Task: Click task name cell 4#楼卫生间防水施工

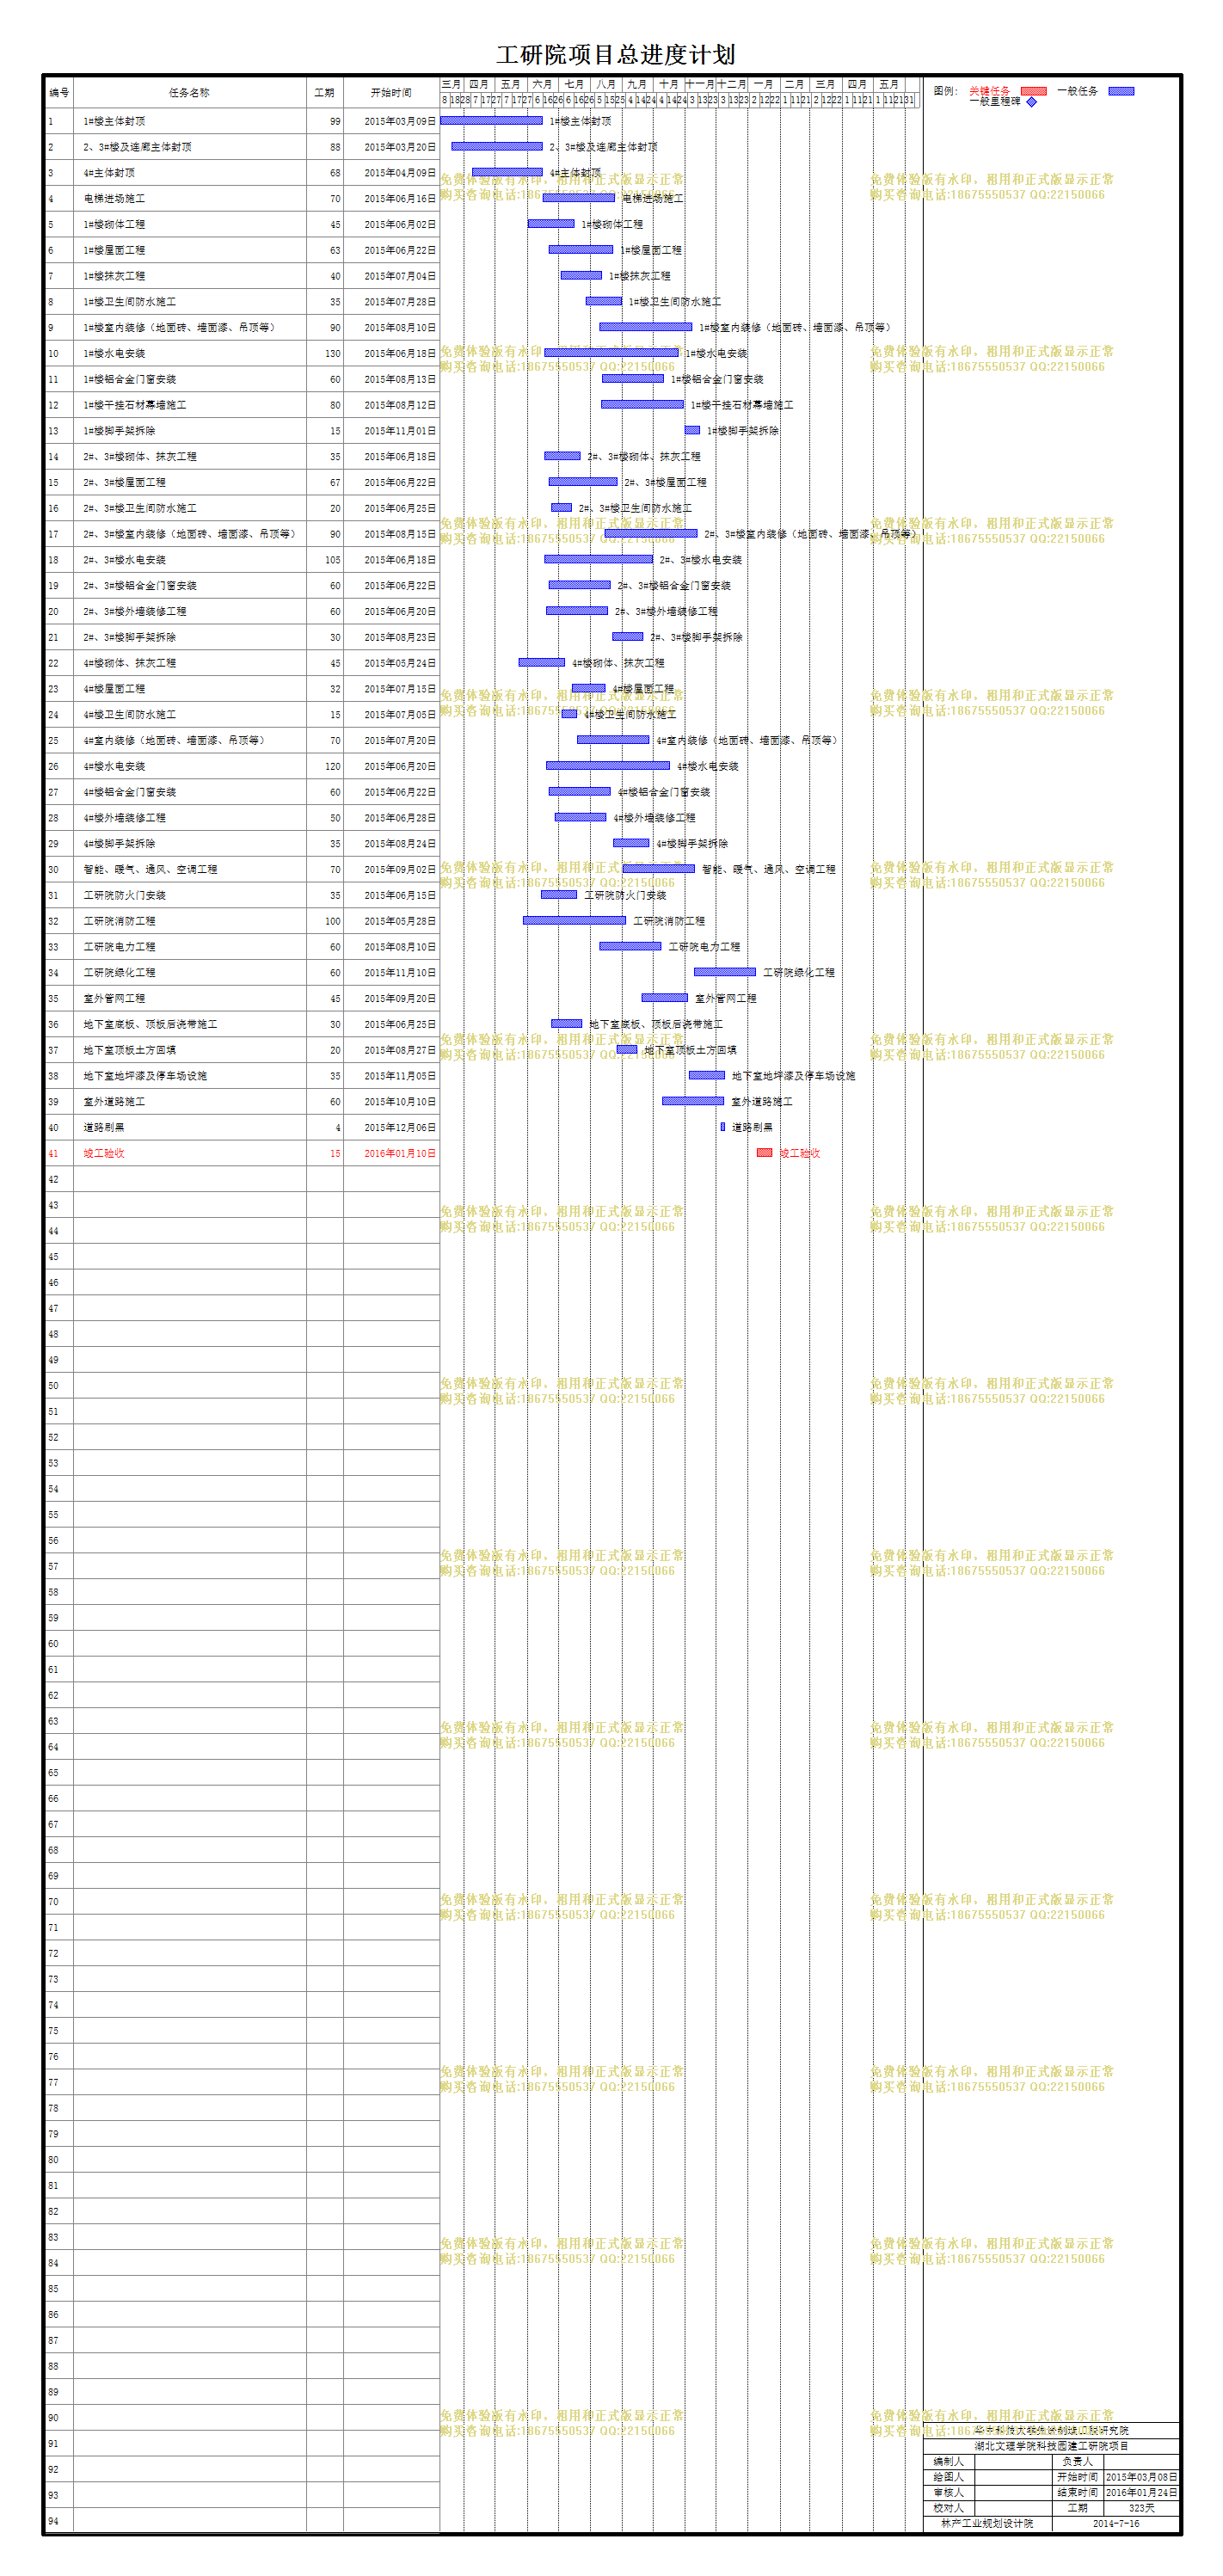Action: [189, 715]
